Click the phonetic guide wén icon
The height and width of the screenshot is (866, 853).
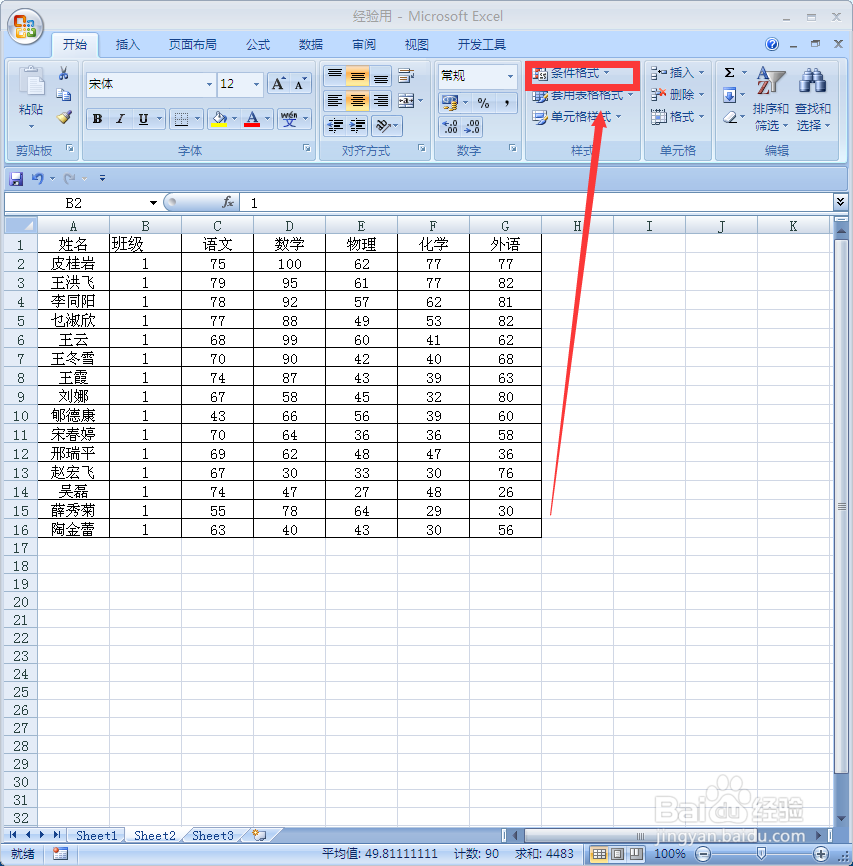tap(289, 119)
